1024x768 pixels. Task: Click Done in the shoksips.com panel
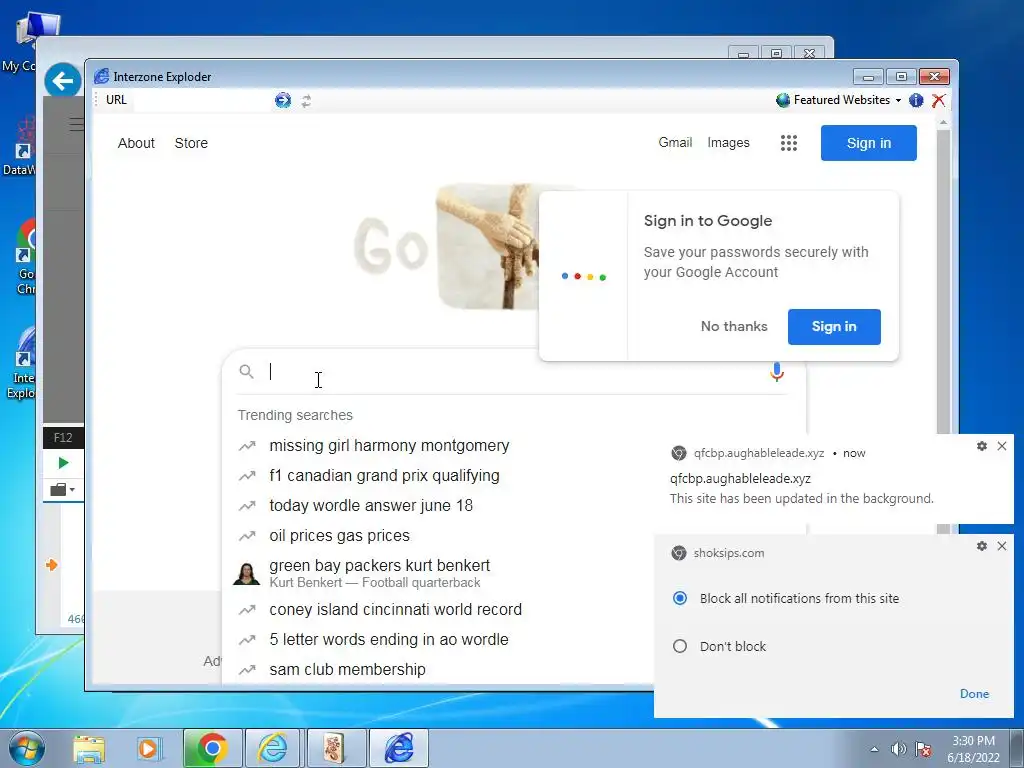974,694
